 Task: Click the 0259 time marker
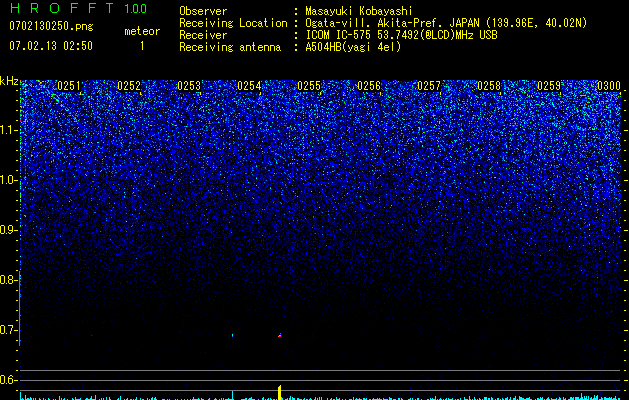click(549, 86)
